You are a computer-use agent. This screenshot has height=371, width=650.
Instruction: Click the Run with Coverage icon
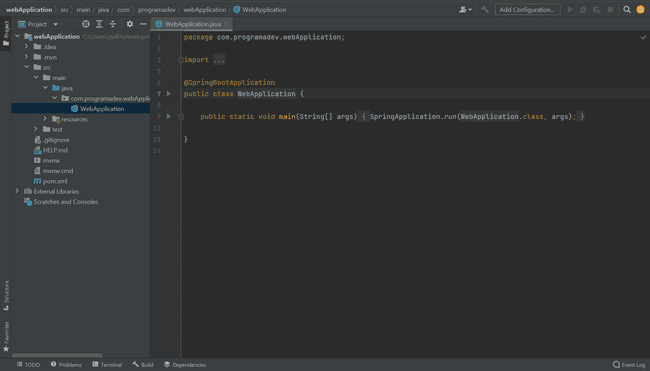click(597, 9)
